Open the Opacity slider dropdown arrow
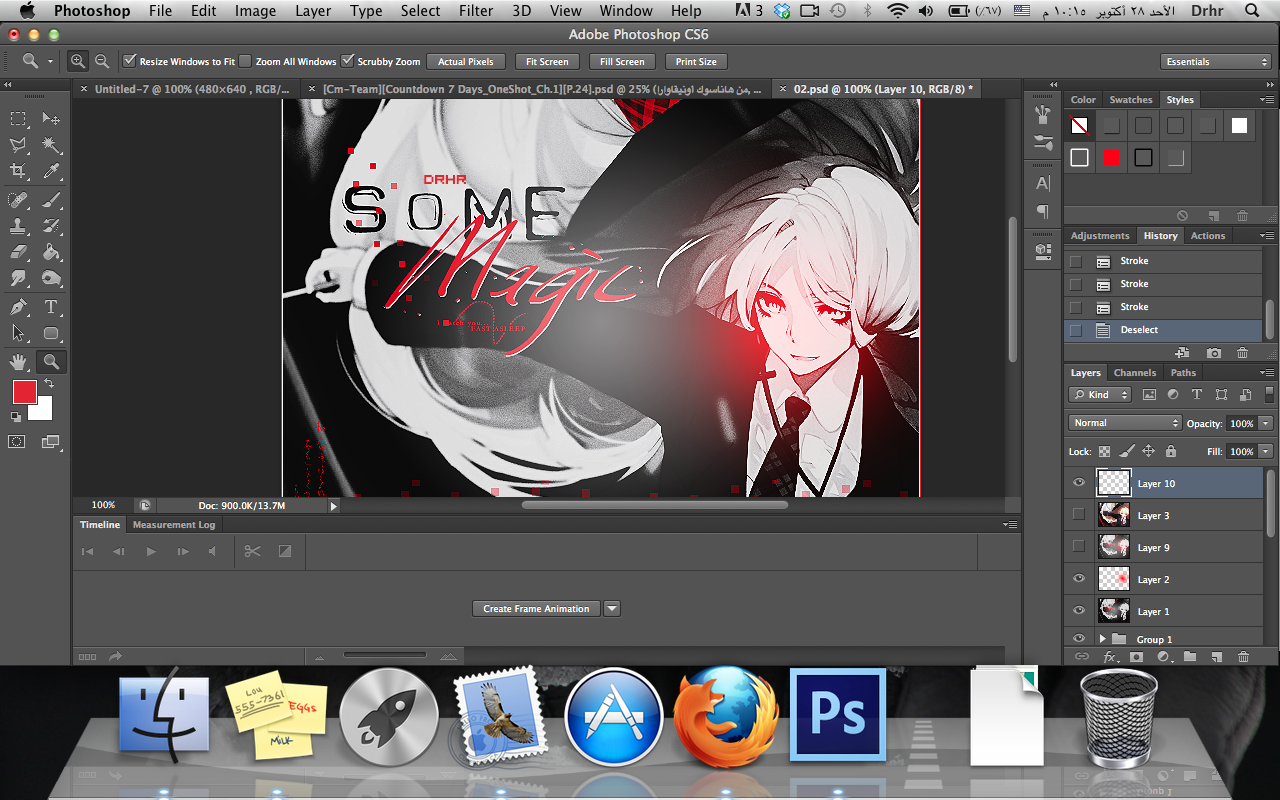The height and width of the screenshot is (800, 1280). 1266,424
